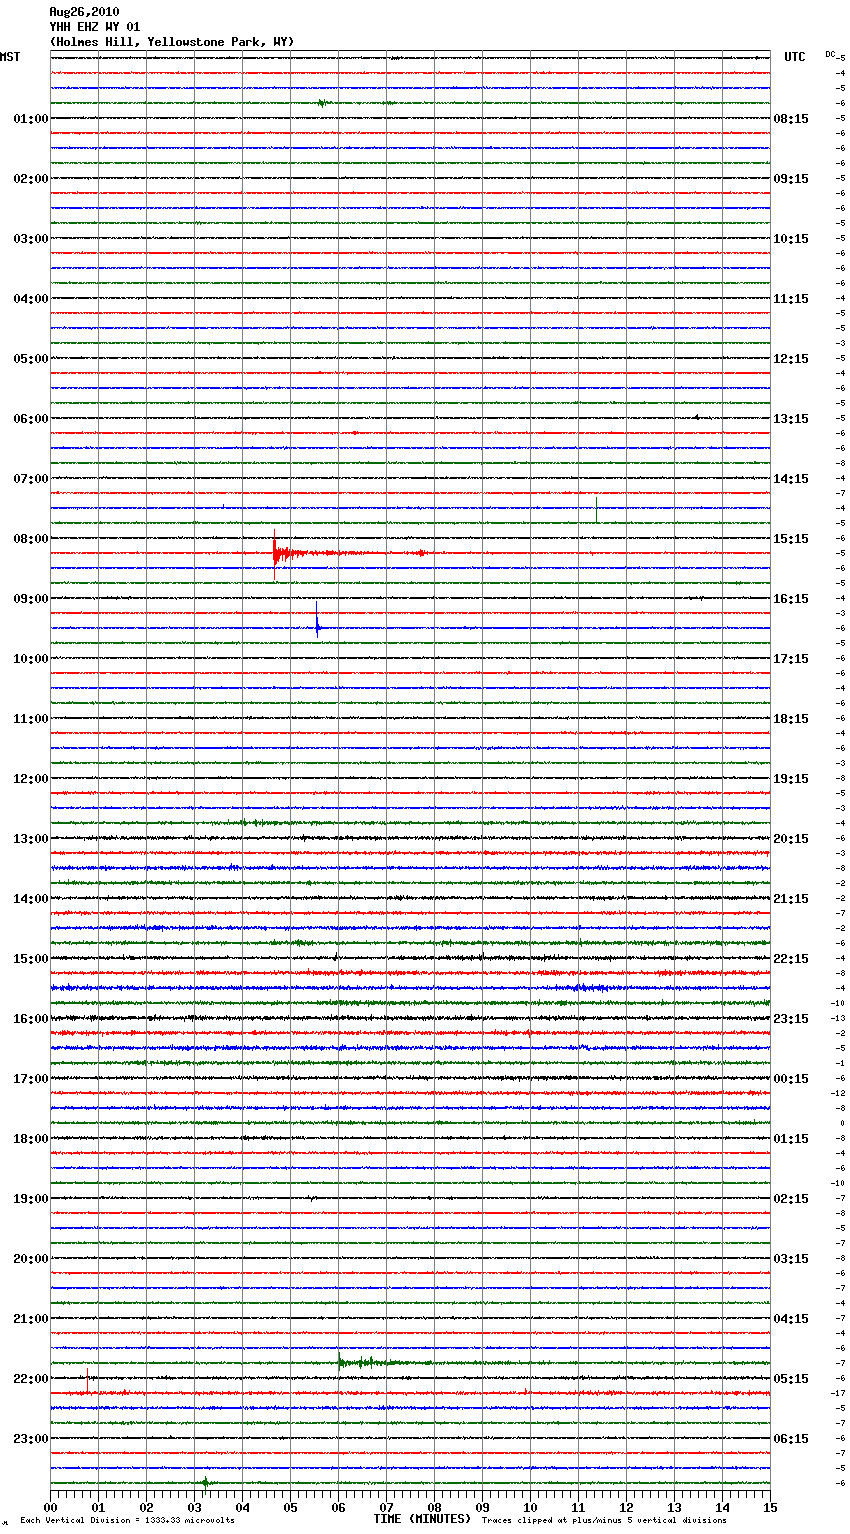Click the vertical division microvolts scale note

127,1520
